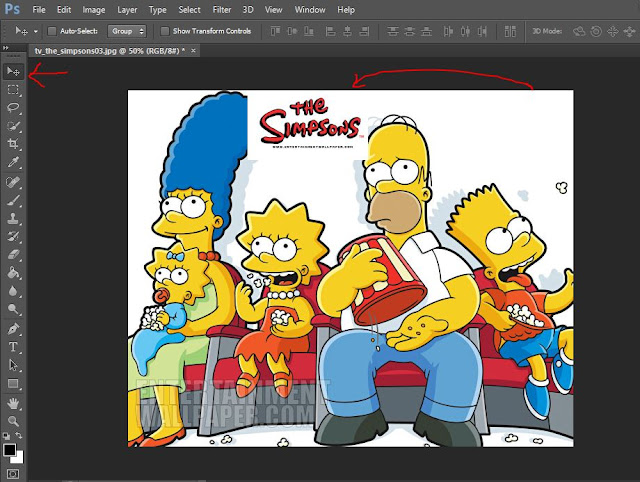The width and height of the screenshot is (640, 482).
Task: Enable the Auto-Select checkbox
Action: [x=52, y=31]
